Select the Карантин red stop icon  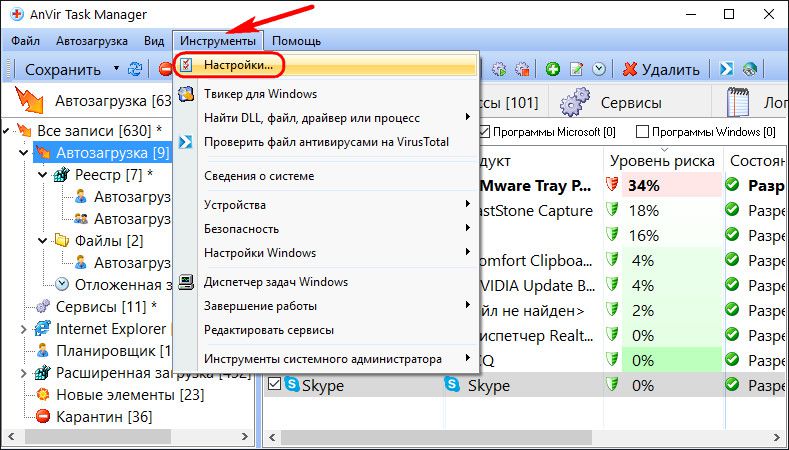click(43, 417)
